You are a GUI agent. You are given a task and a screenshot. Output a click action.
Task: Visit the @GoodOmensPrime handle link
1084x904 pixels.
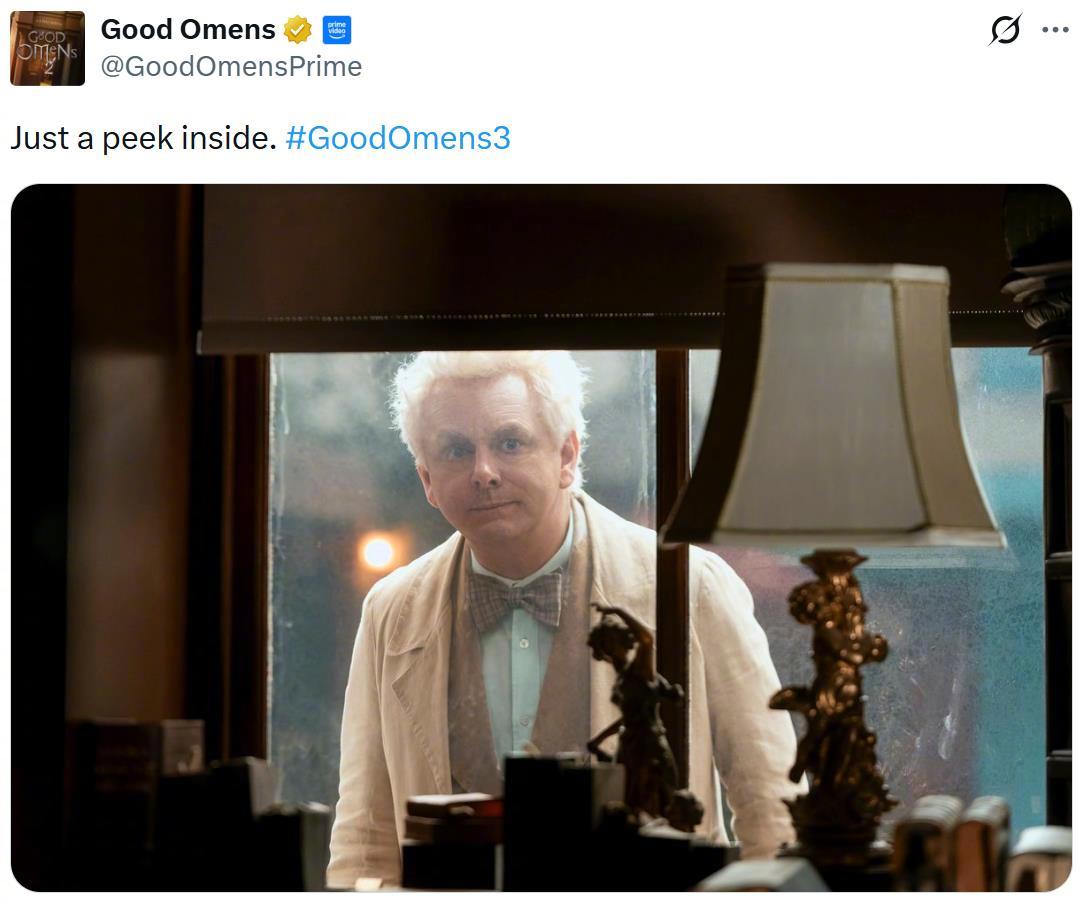pyautogui.click(x=232, y=67)
